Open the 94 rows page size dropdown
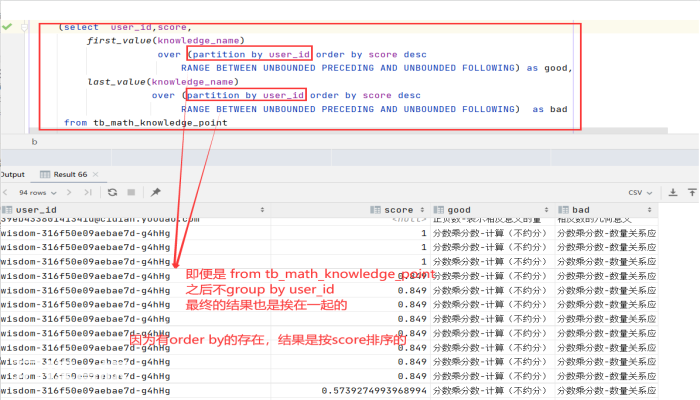Screen dimensions: 700x400 pyautogui.click(x=38, y=192)
